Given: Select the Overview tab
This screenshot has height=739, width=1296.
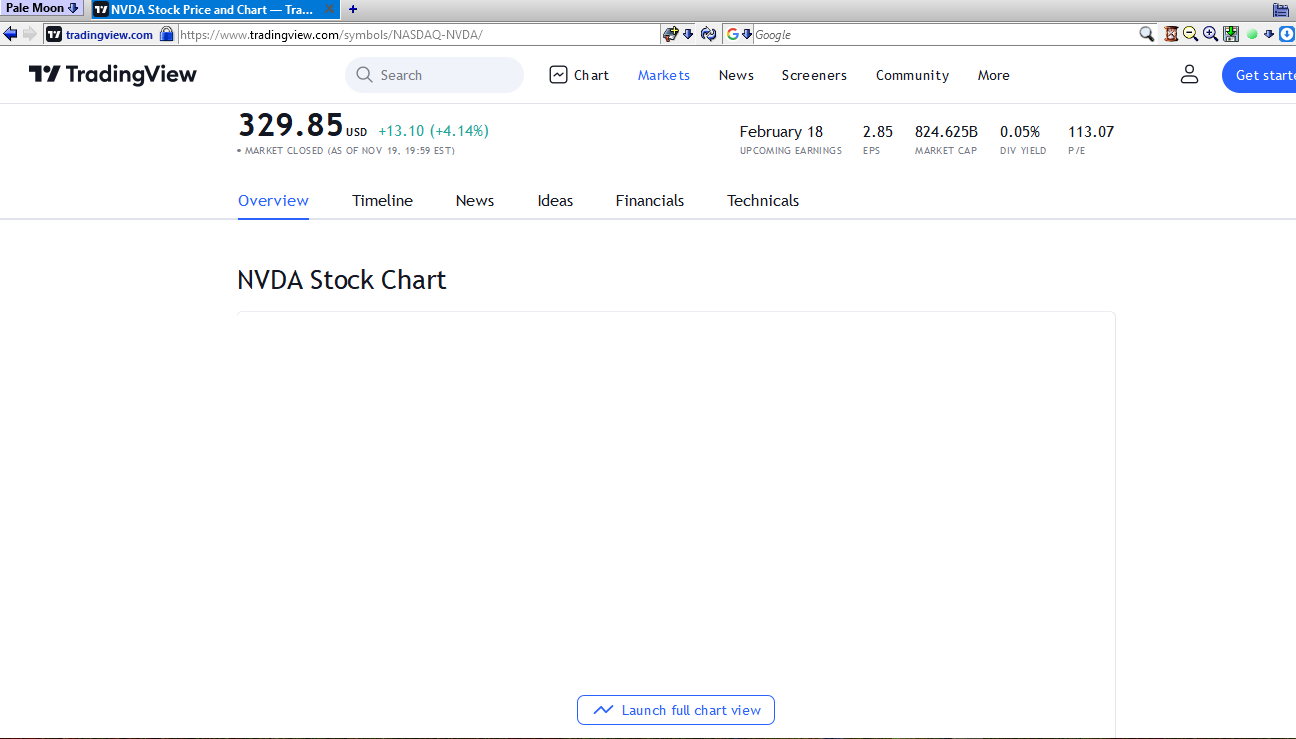Looking at the screenshot, I should [x=273, y=200].
